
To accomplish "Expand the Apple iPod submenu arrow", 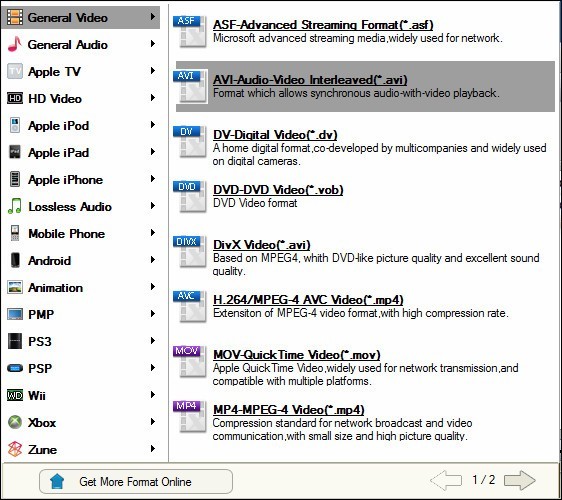I will coord(153,125).
